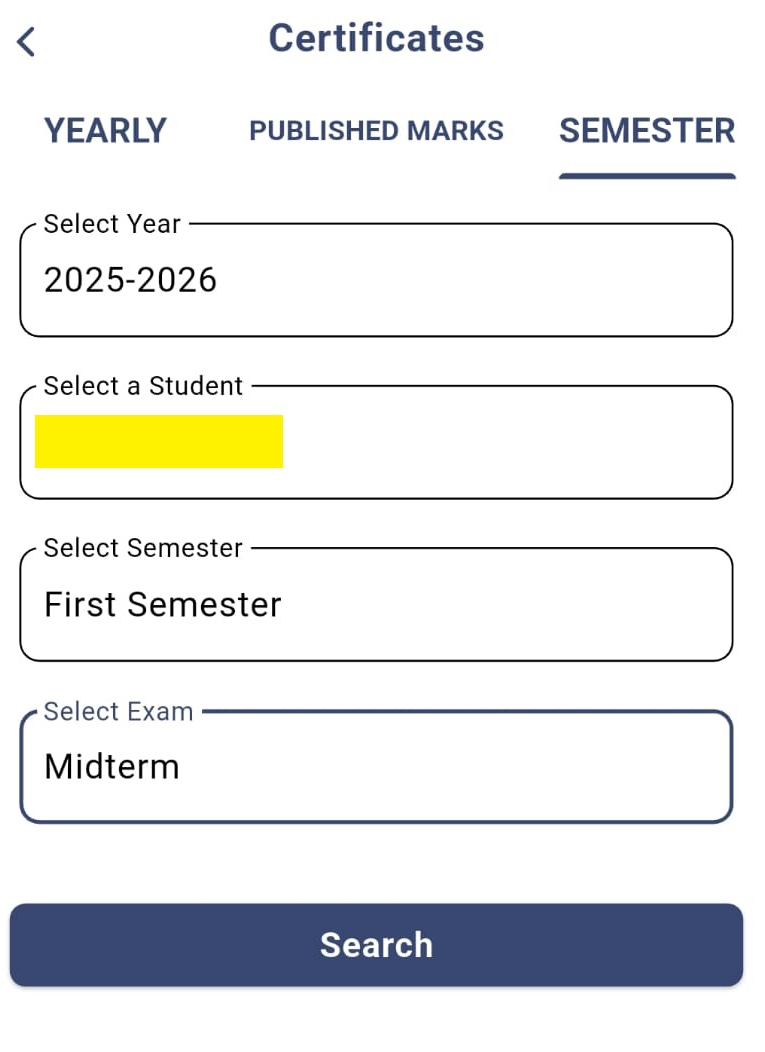Tap the back arrow icon

27,42
